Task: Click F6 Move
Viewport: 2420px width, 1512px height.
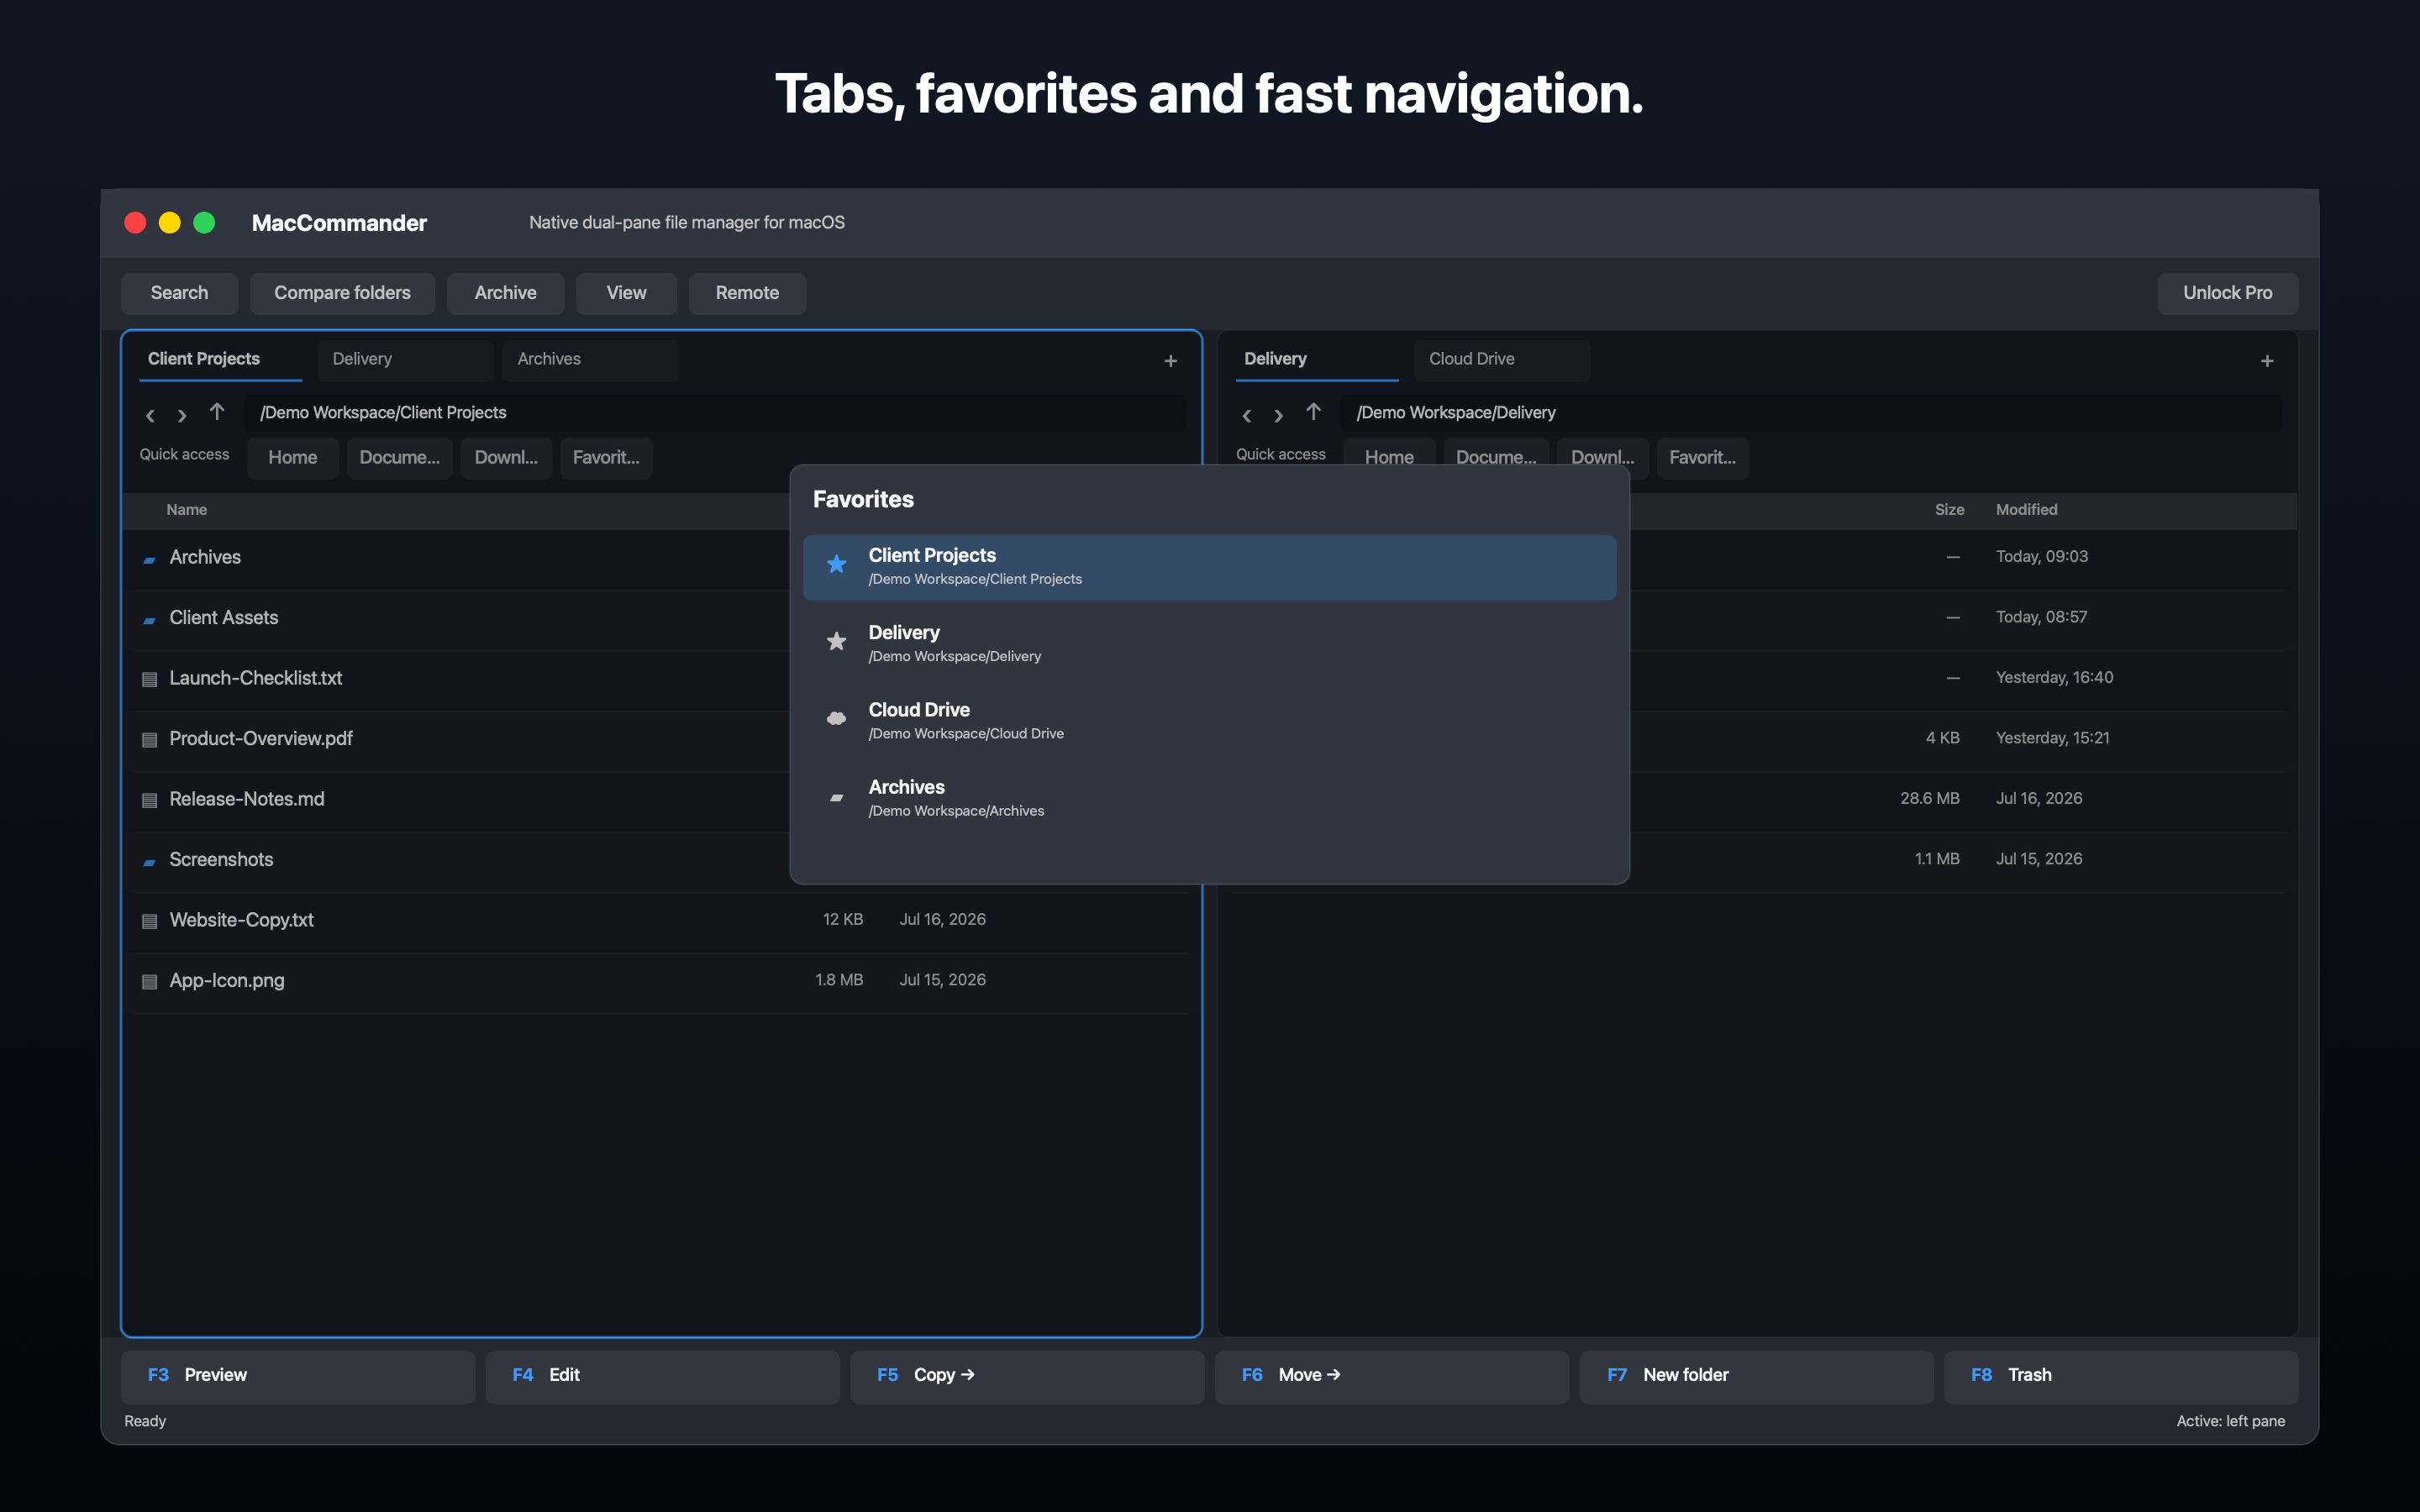Action: point(1391,1376)
